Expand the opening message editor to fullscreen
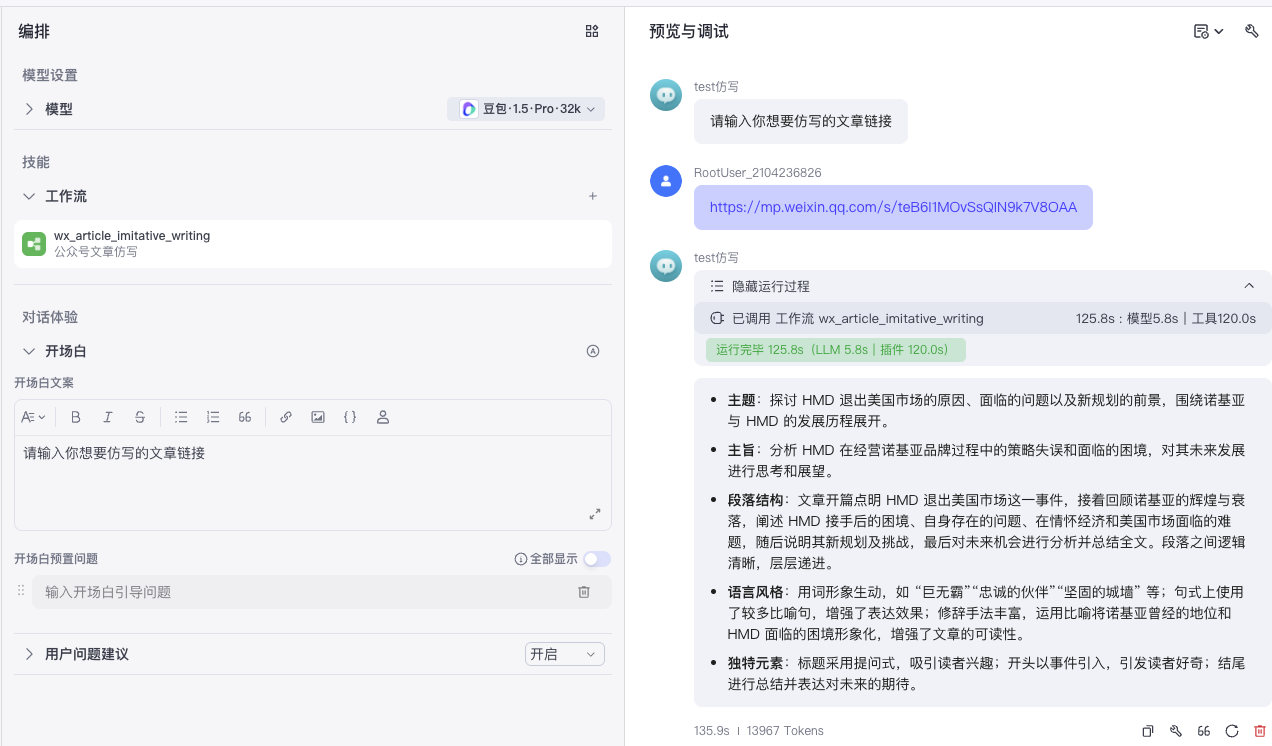 [595, 513]
